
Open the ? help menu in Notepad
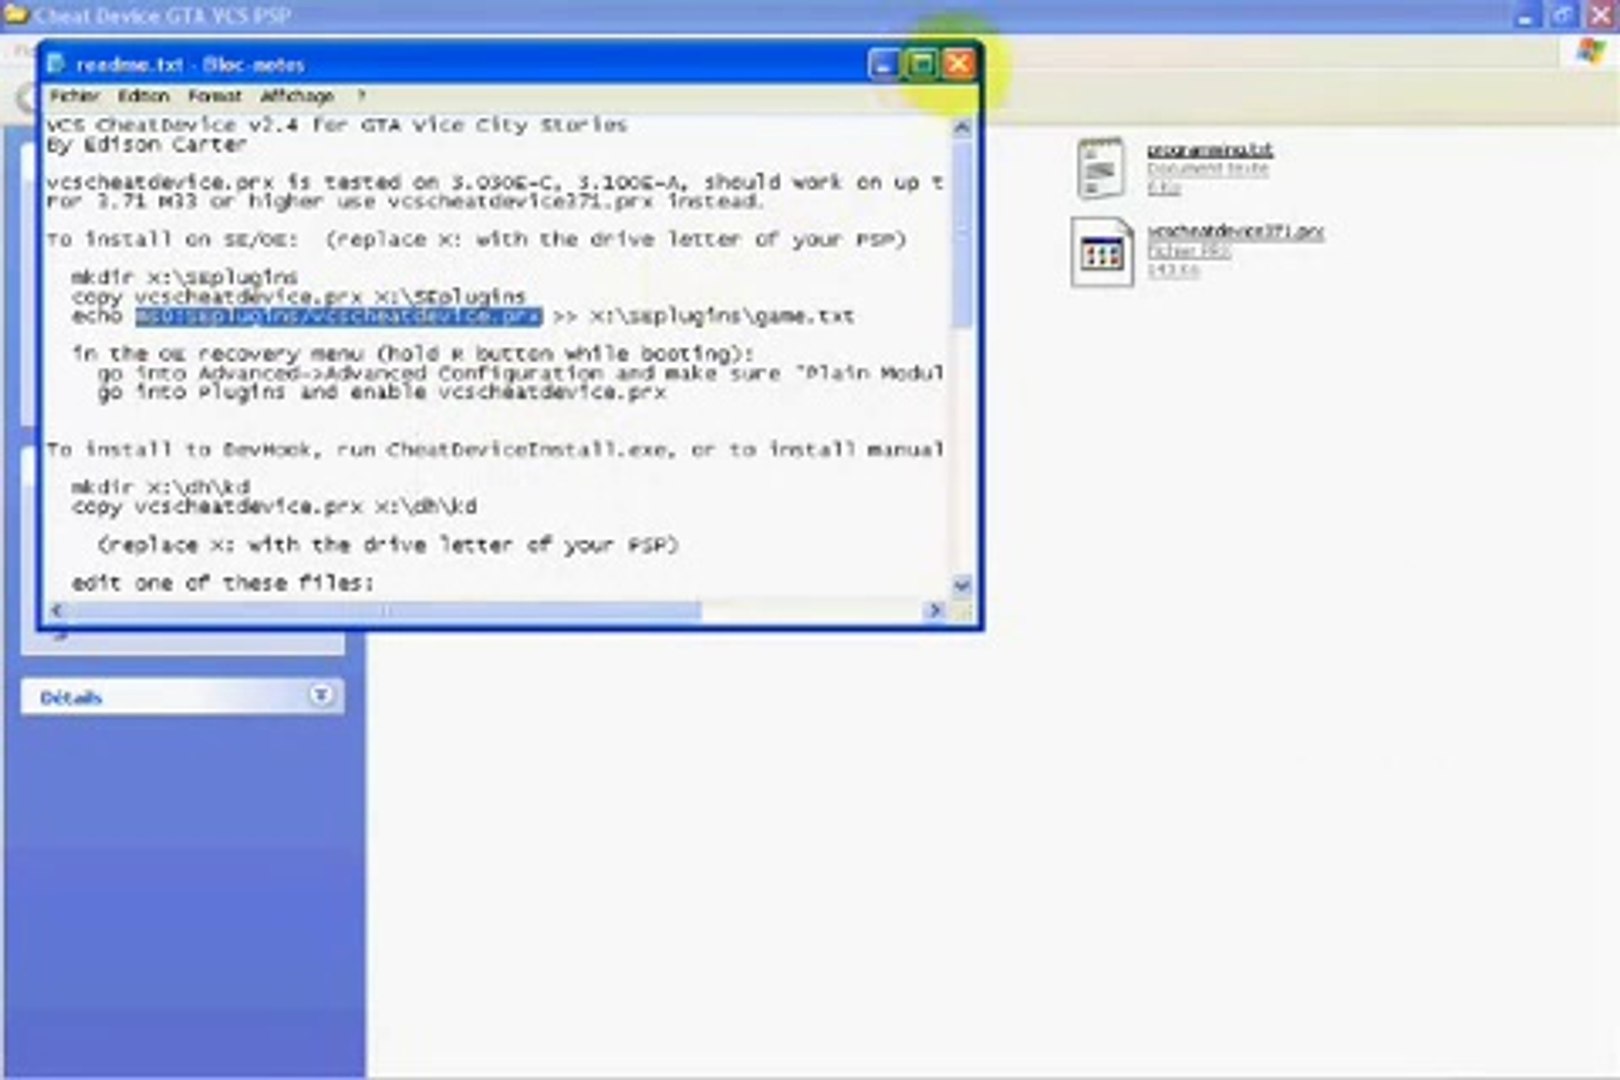[361, 96]
